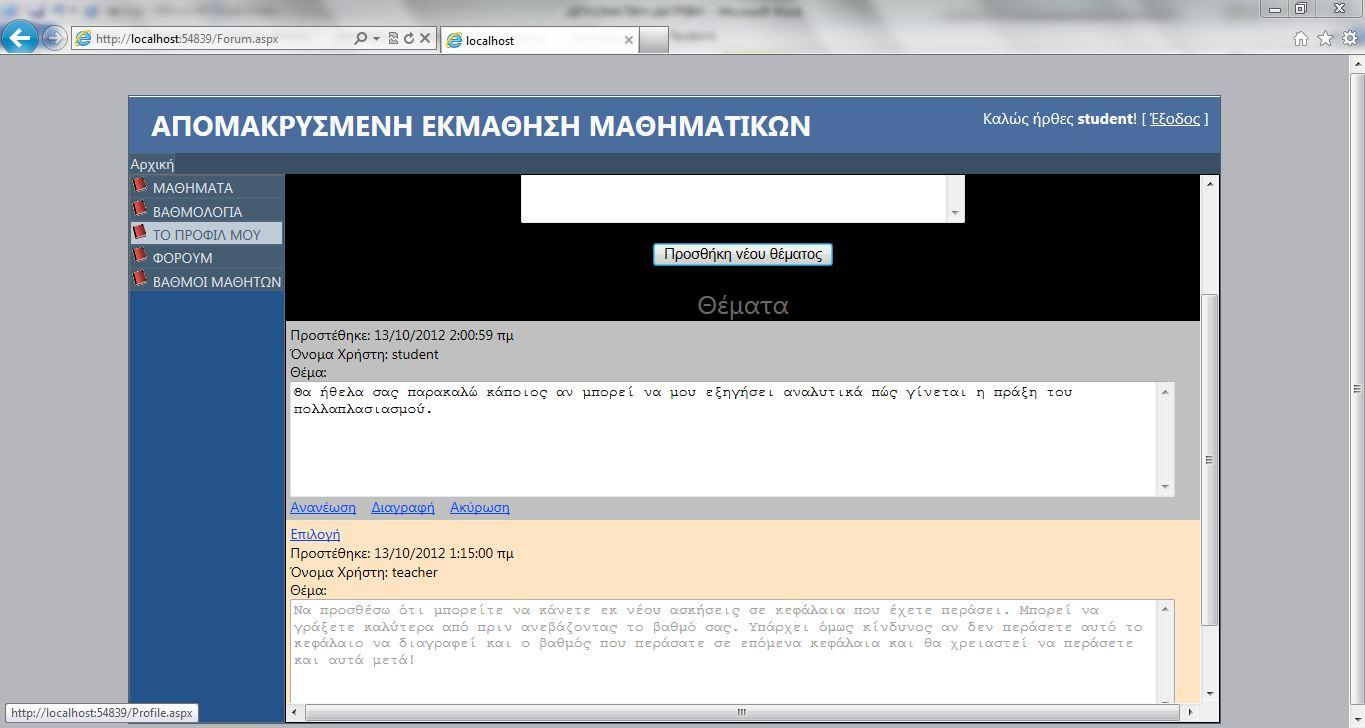1365x728 pixels.
Task: Click the text 'Προστέθηκε: 13/10/2012 2:00:59 πμ'
Action: (402, 335)
